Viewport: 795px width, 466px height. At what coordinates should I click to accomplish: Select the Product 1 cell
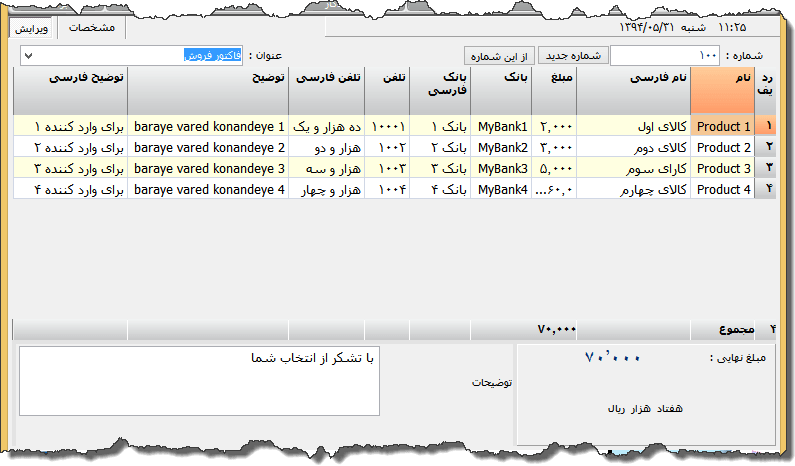pos(722,127)
